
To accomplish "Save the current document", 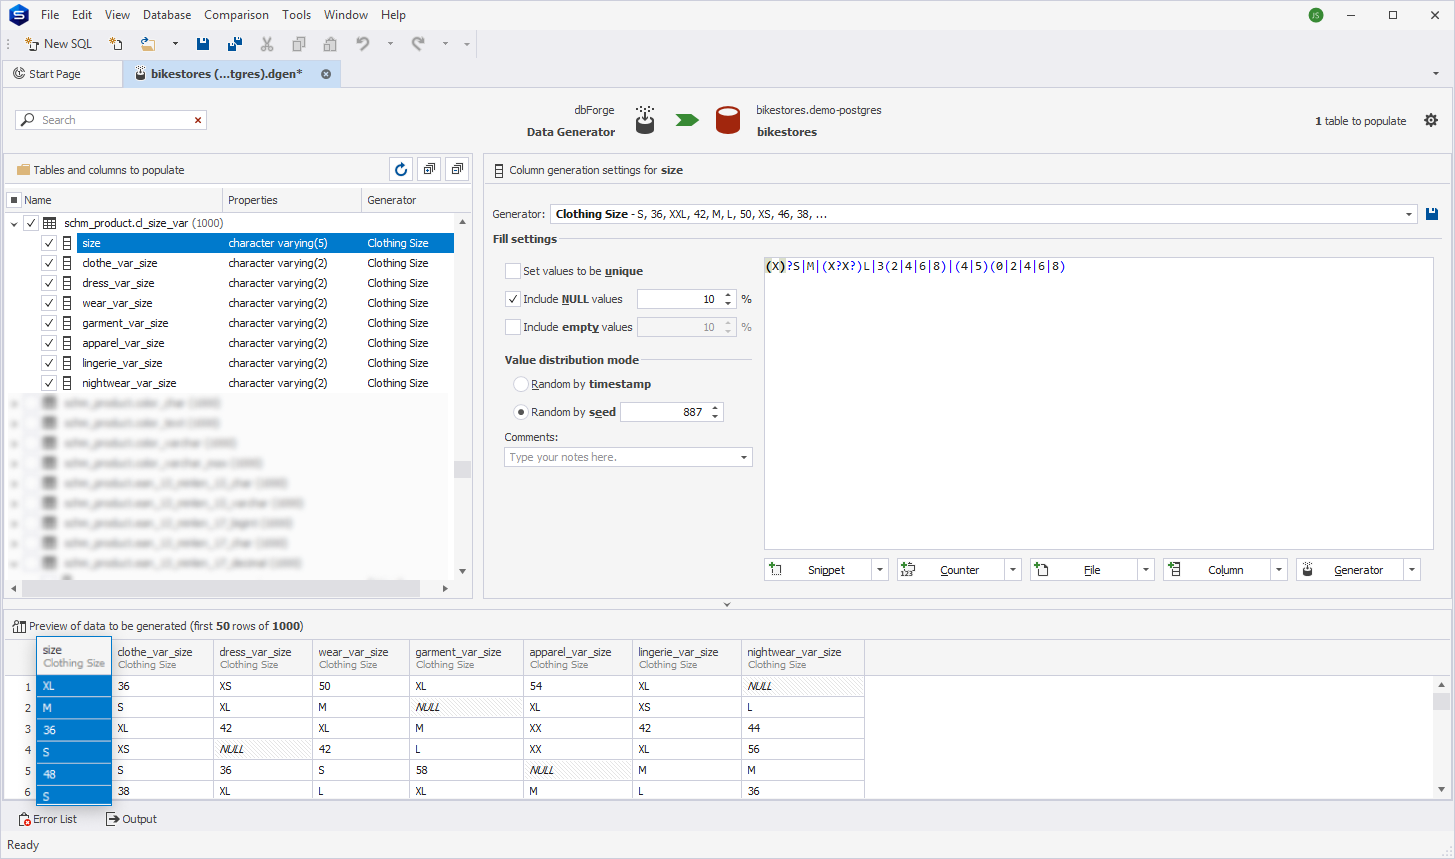I will [203, 44].
